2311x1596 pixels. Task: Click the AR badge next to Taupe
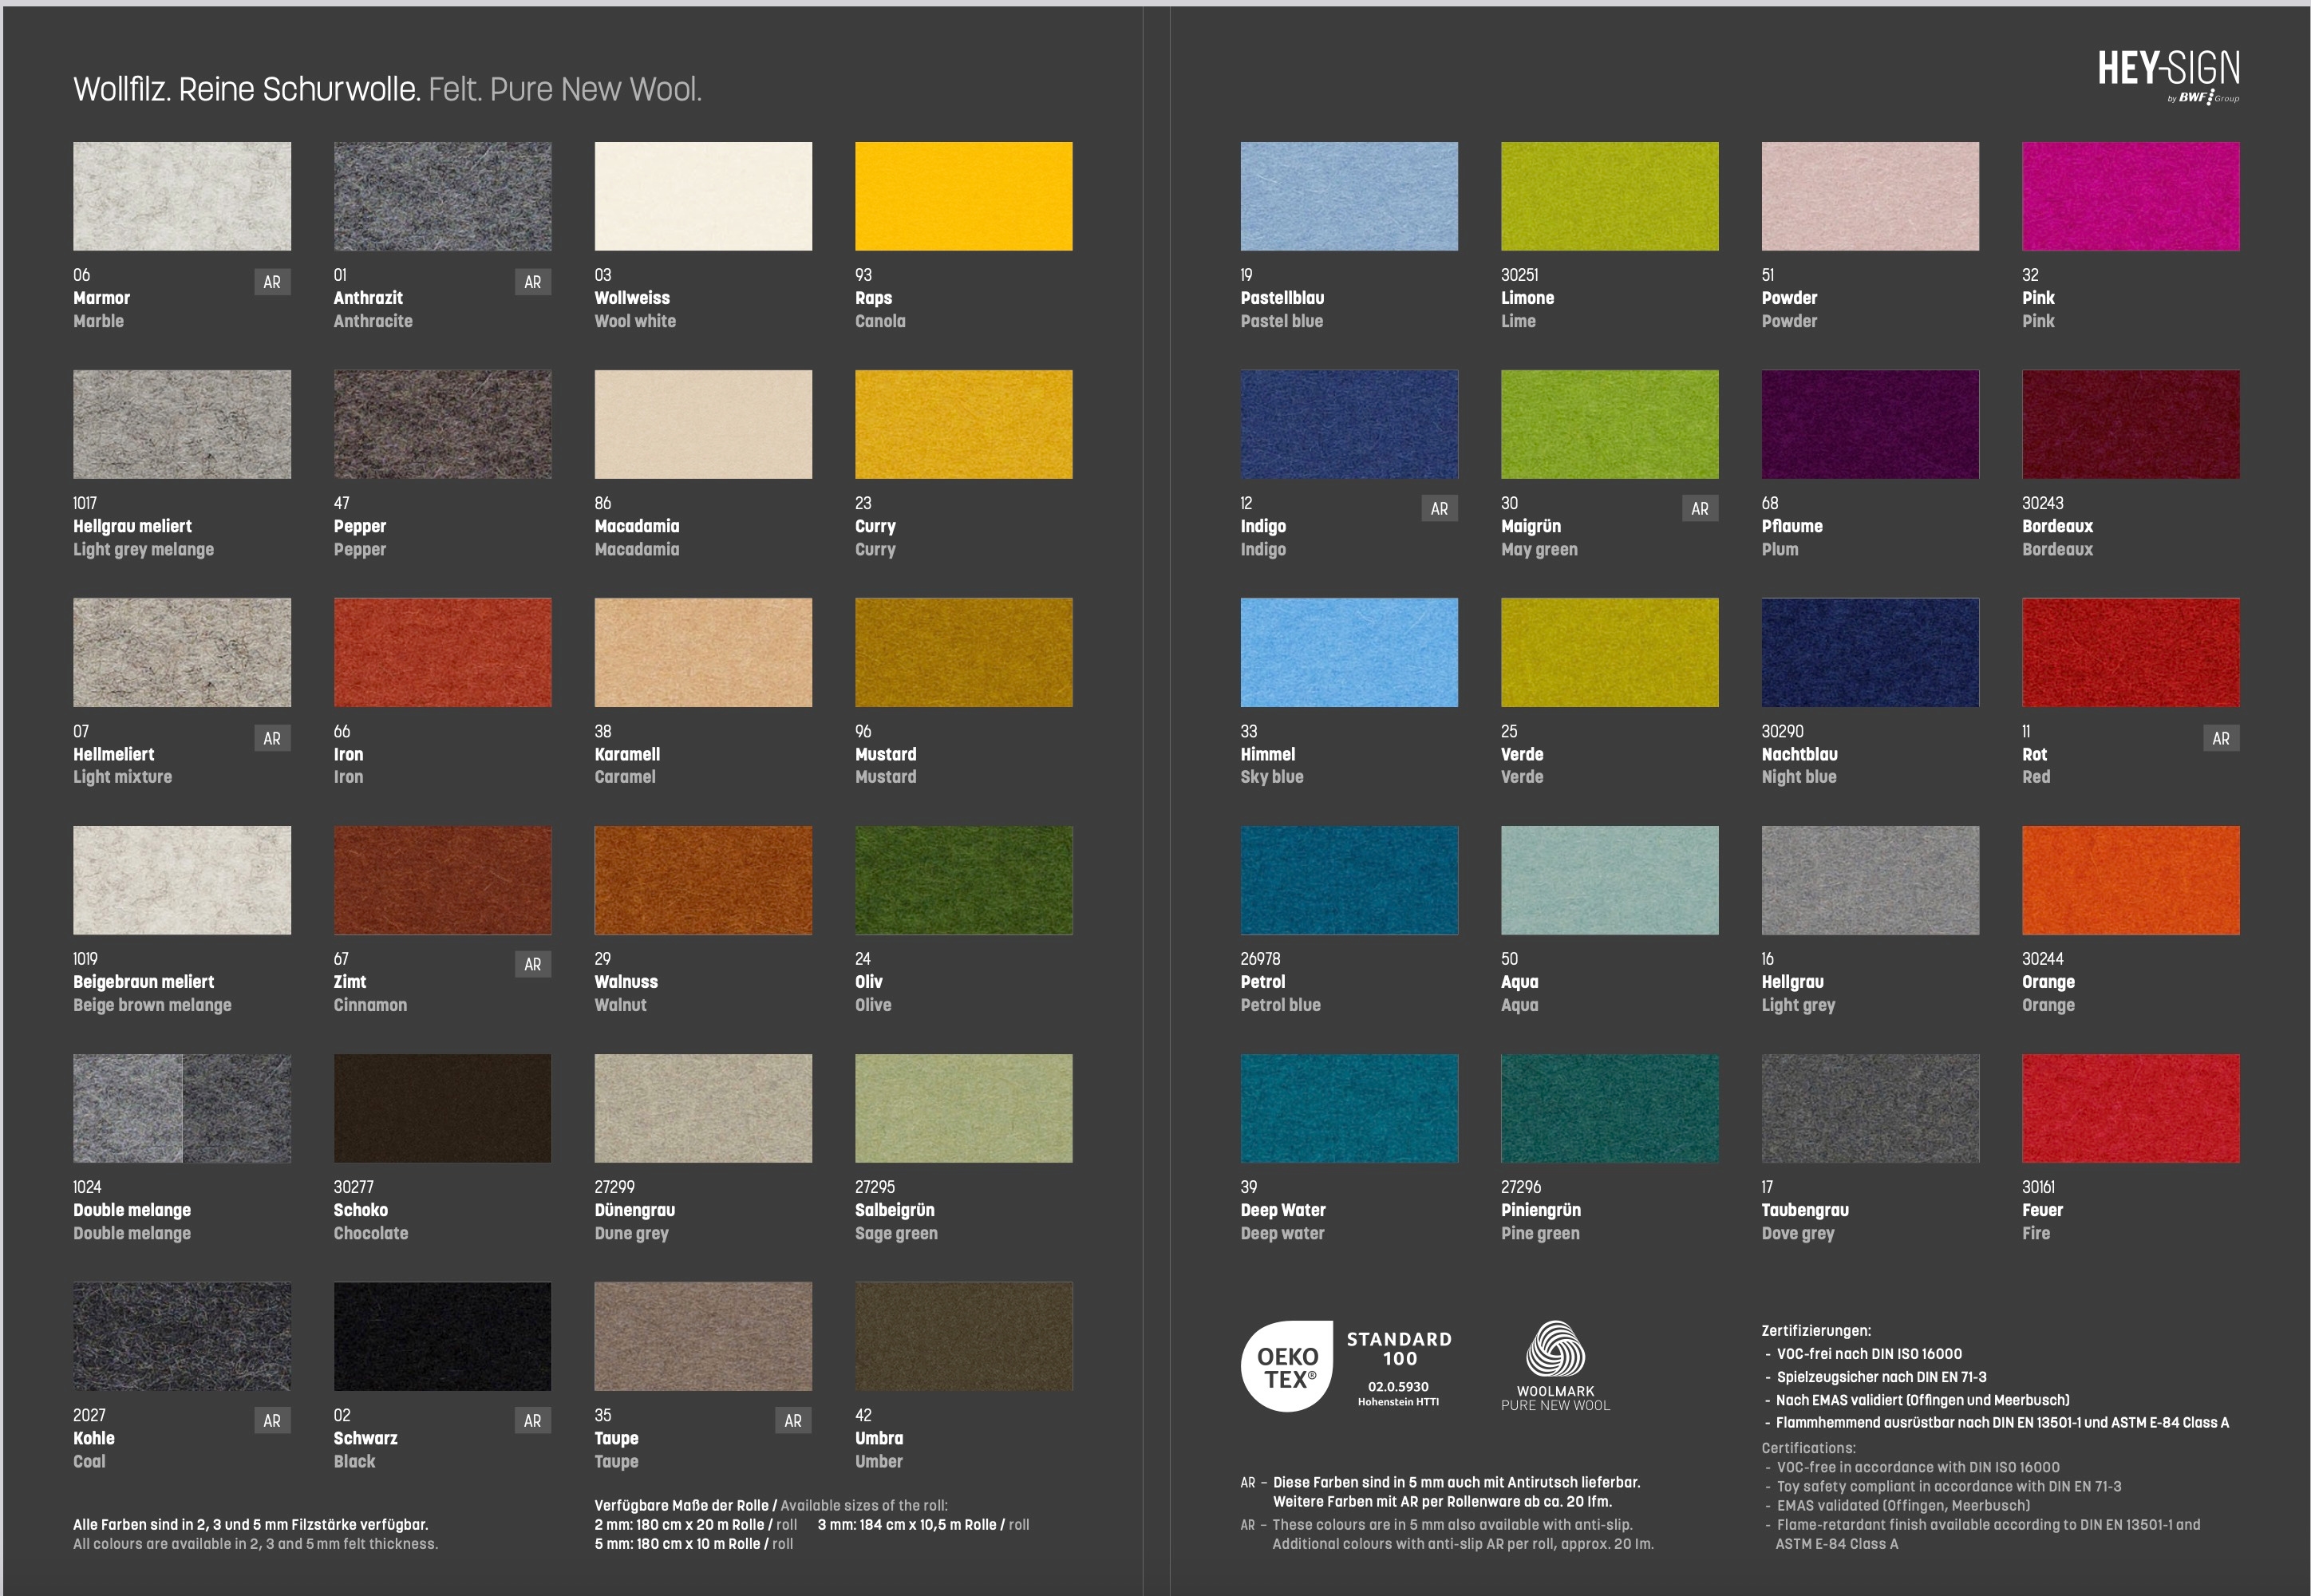(x=793, y=1421)
